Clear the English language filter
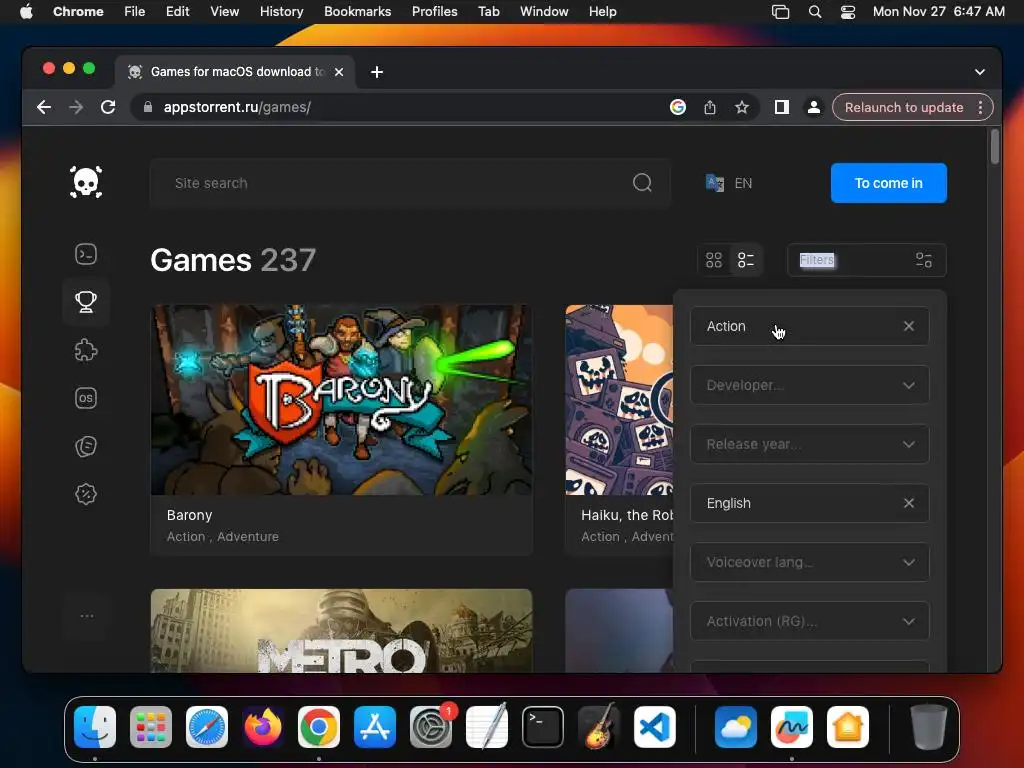Viewport: 1024px width, 768px height. pos(908,503)
